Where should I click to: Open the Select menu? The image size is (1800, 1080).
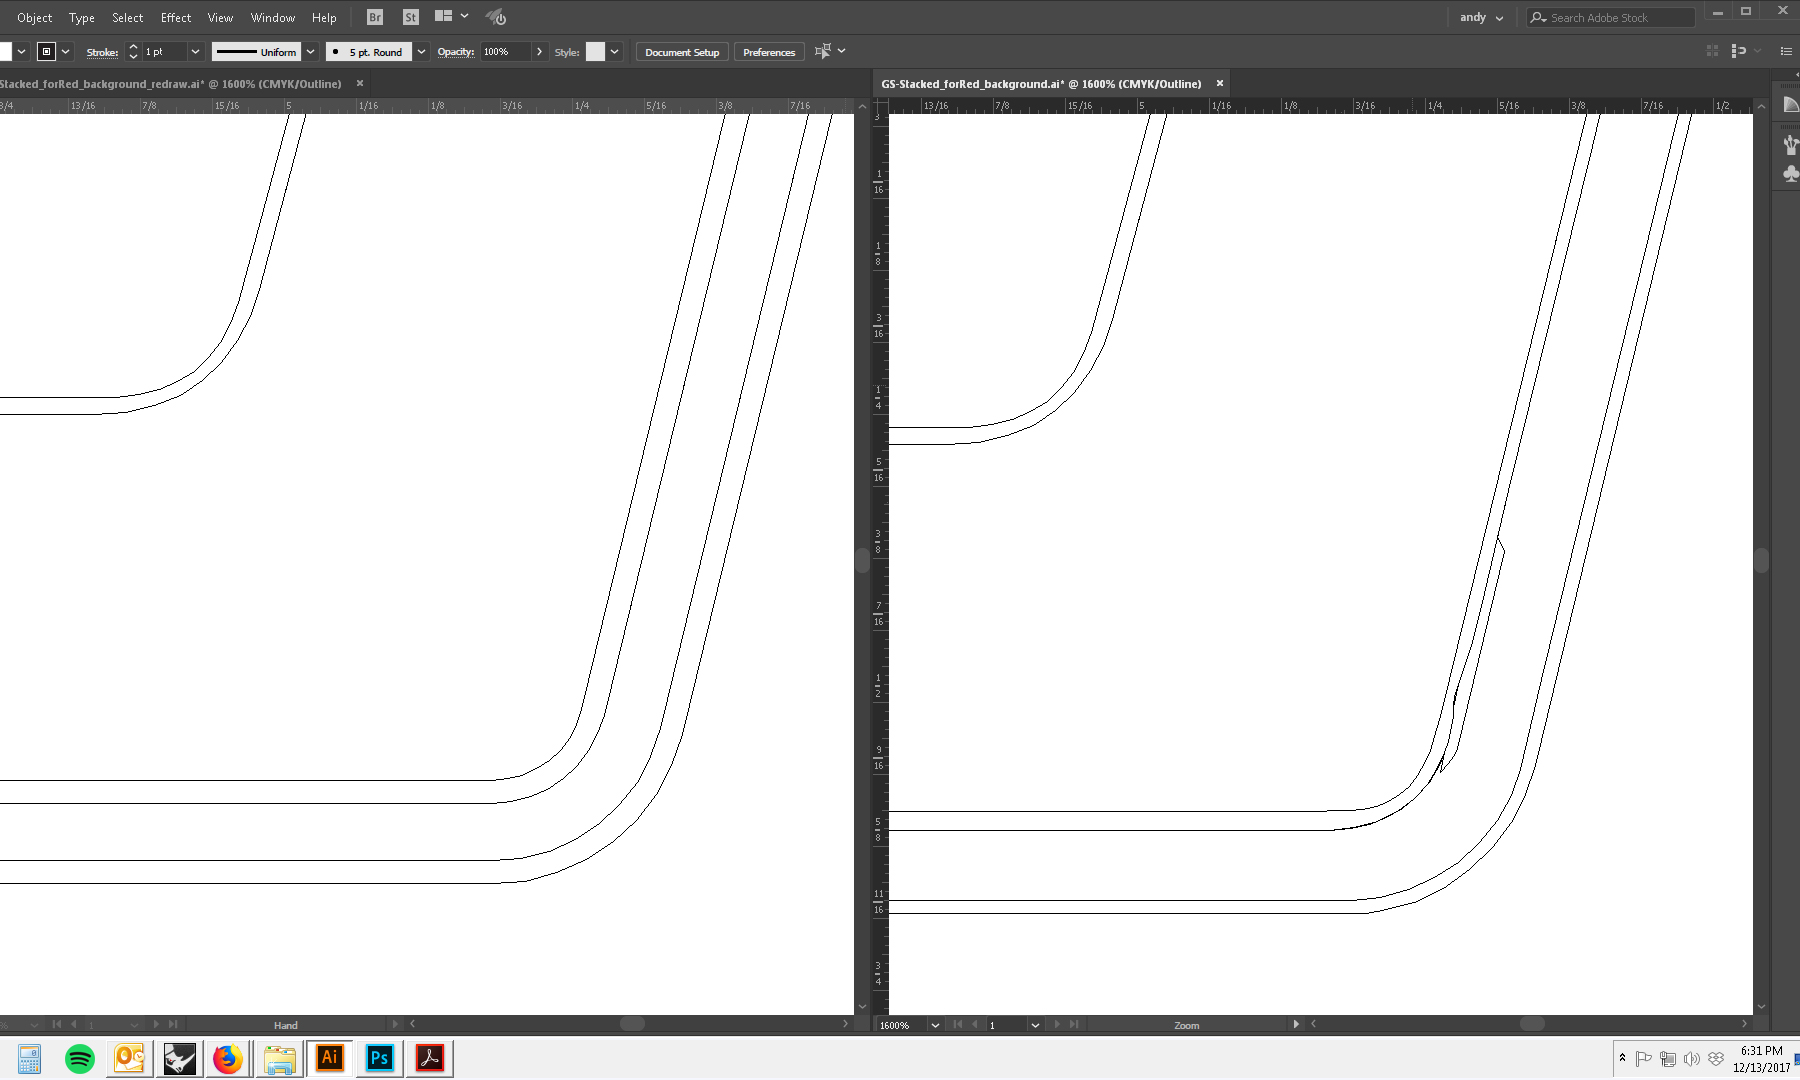127,17
